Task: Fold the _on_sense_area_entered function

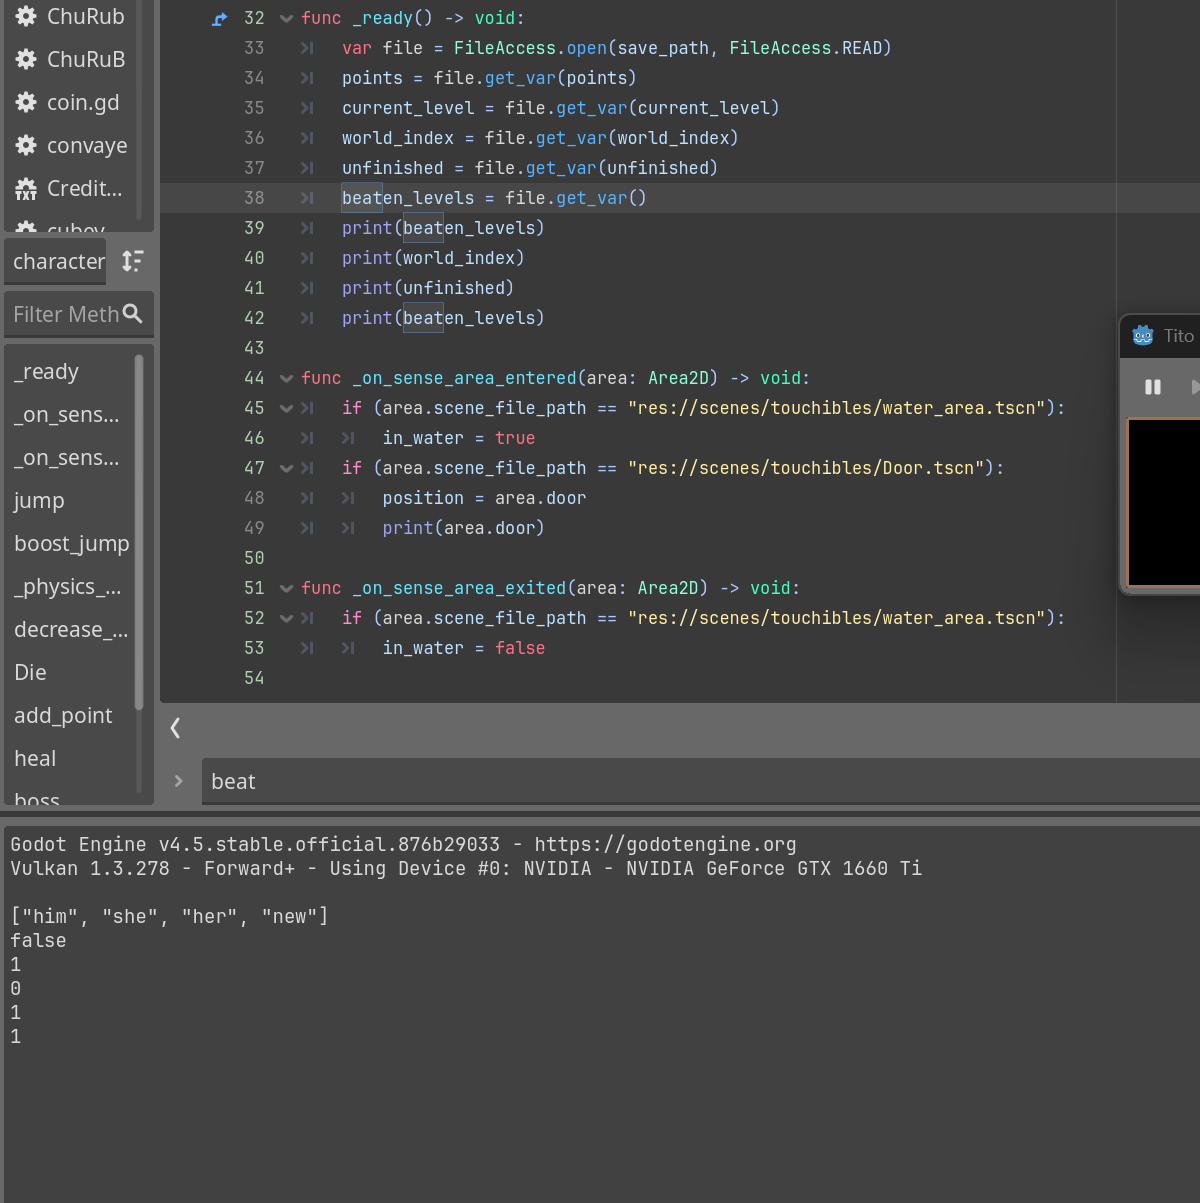Action: [287, 379]
